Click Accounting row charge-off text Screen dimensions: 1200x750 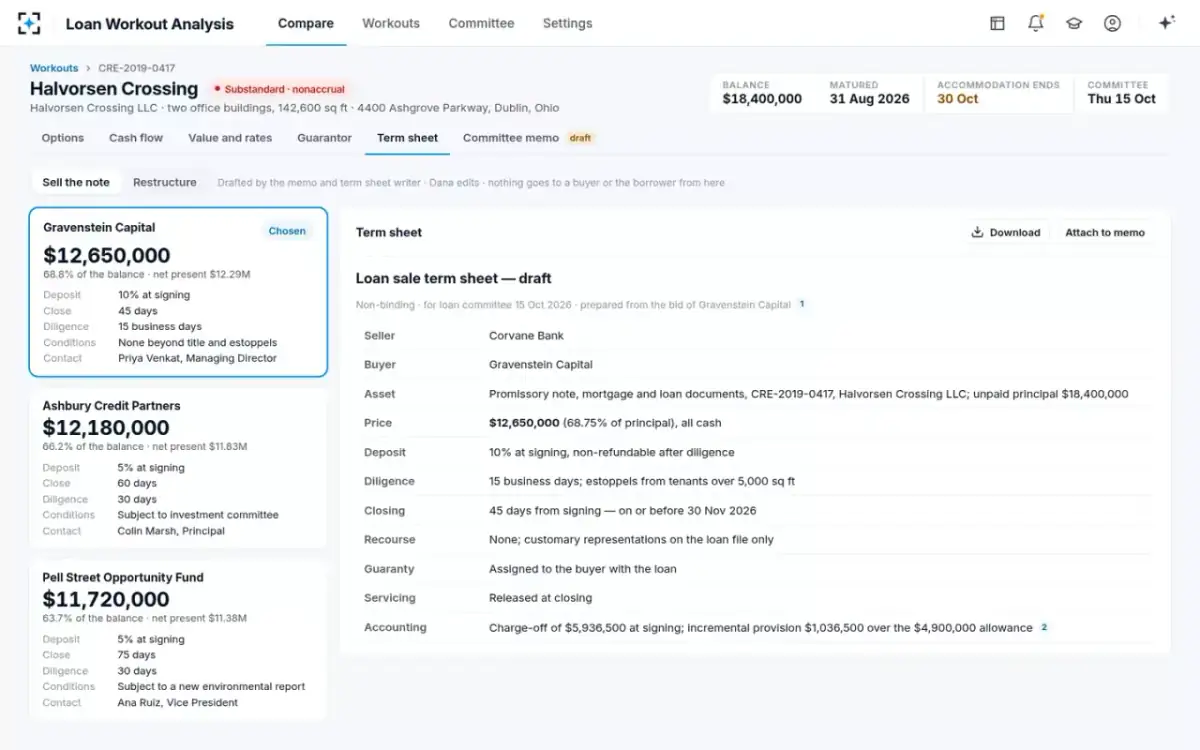pyautogui.click(x=761, y=628)
